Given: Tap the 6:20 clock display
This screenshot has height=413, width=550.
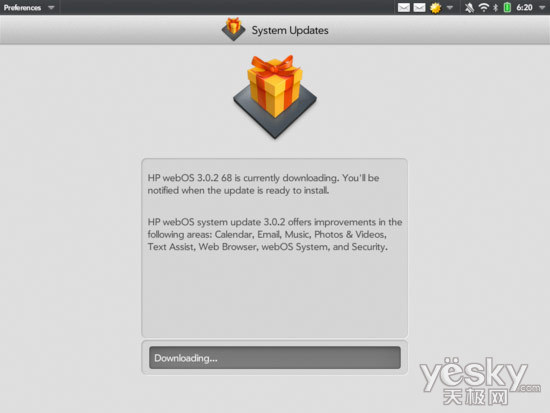Looking at the screenshot, I should (x=524, y=7).
